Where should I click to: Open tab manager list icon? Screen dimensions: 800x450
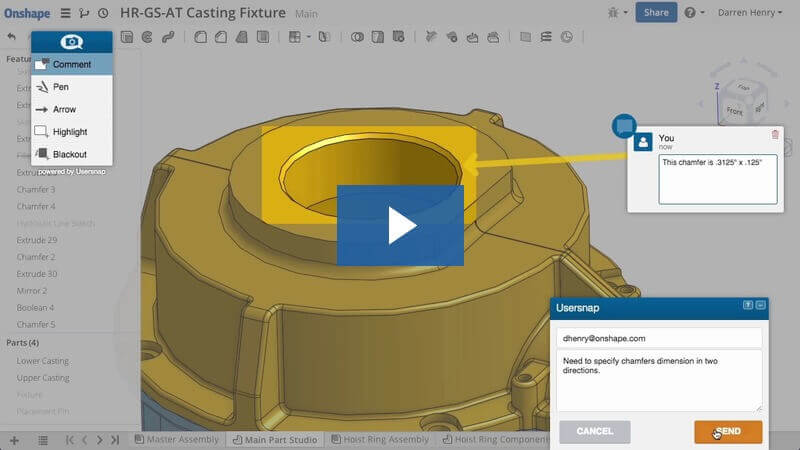point(43,440)
